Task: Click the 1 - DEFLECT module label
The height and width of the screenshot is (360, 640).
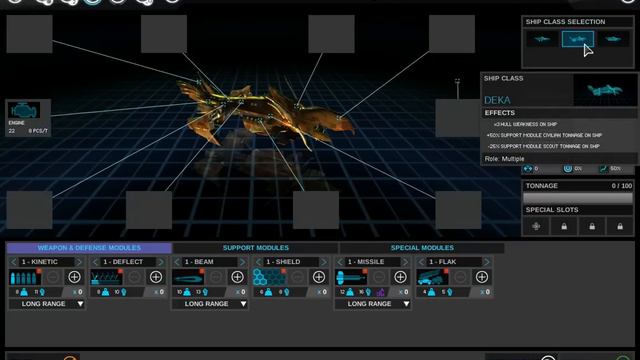Action: pos(123,262)
